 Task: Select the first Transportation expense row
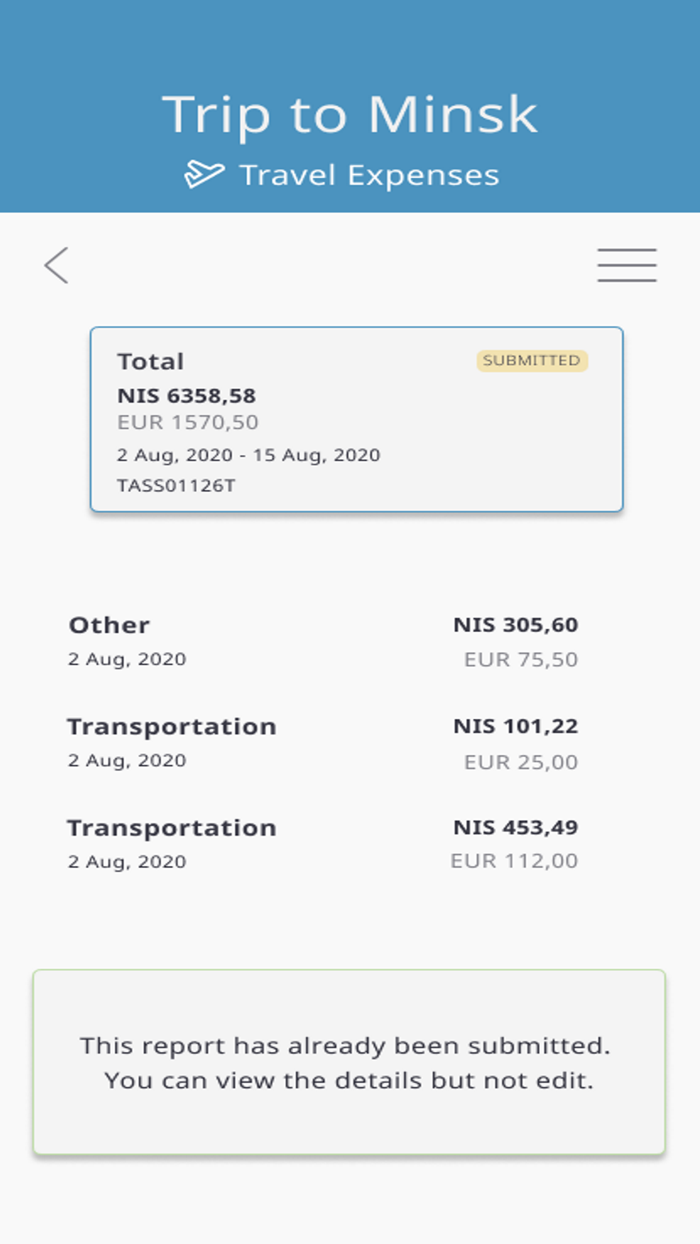(172, 726)
